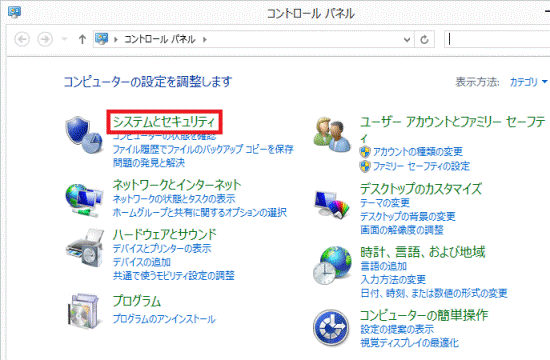Open the Ease of Access icon
The image size is (550, 360).
[331, 328]
